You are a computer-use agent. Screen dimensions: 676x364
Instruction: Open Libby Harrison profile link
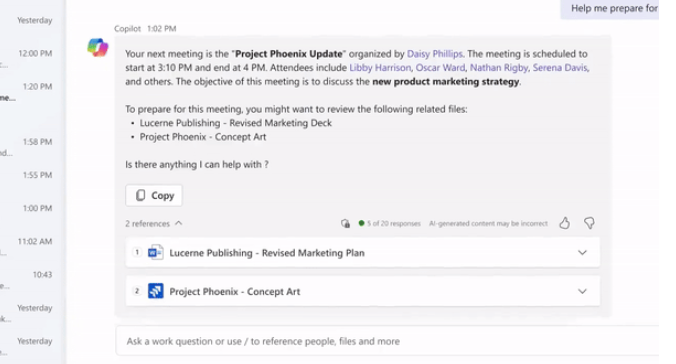(x=380, y=68)
